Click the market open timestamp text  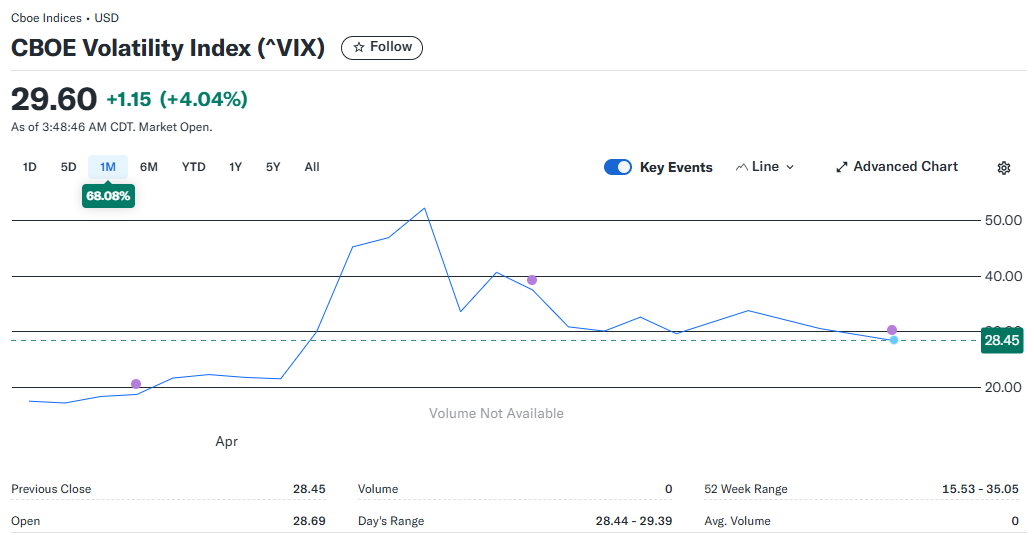coord(111,127)
